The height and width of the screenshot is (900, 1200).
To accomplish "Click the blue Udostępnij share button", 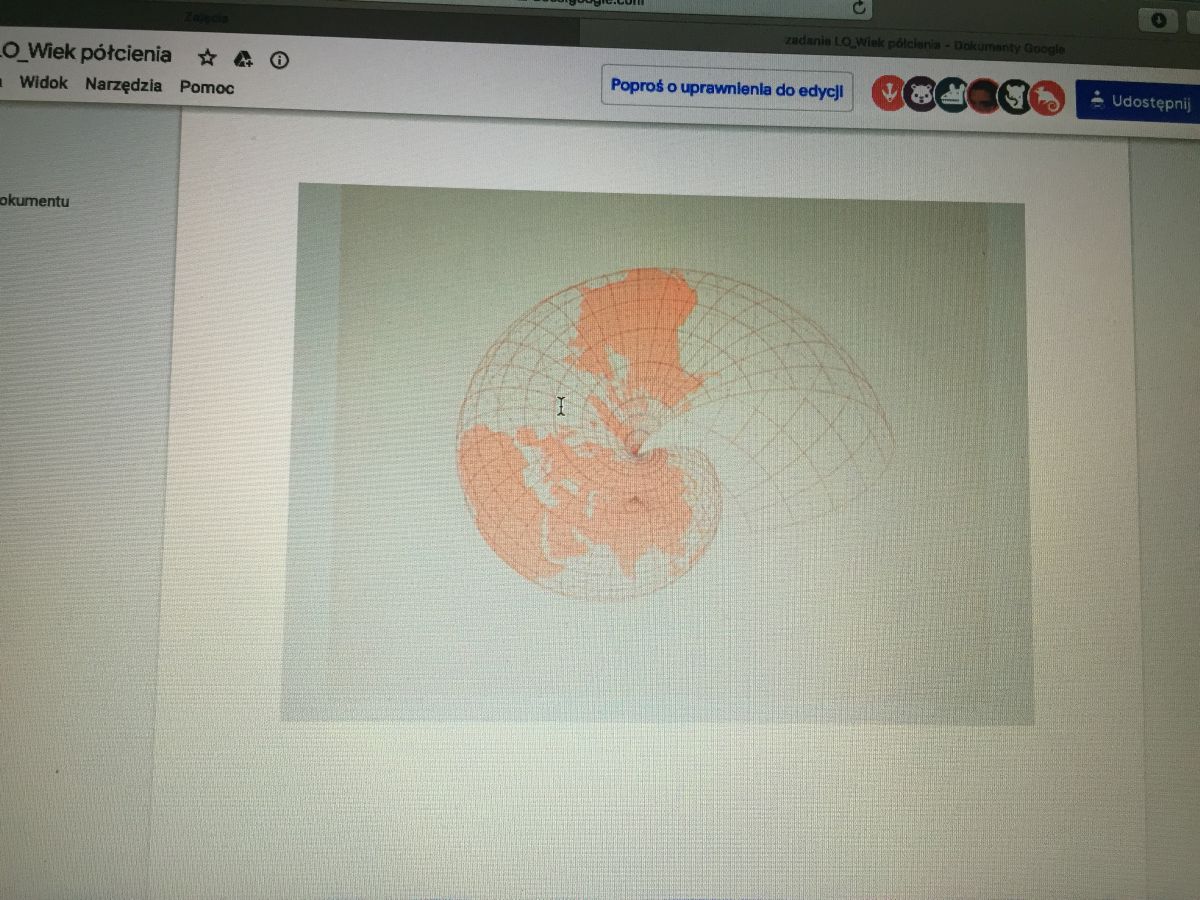I will pyautogui.click(x=1140, y=101).
